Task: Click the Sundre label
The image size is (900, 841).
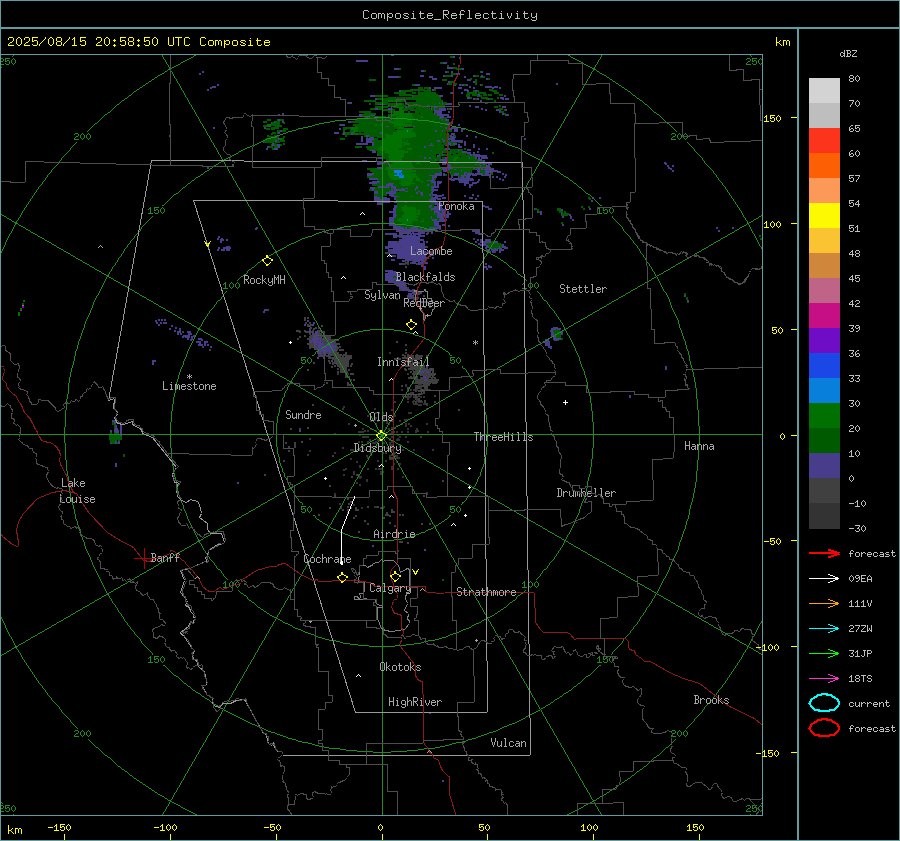Action: coord(303,414)
